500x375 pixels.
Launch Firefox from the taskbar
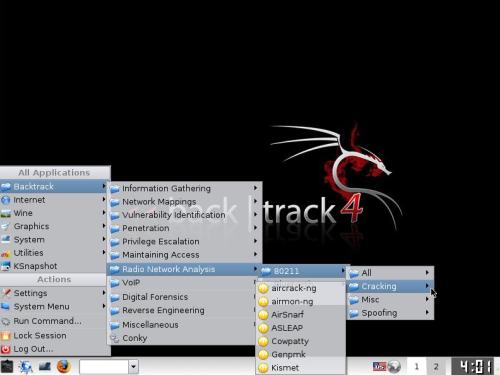click(x=64, y=366)
